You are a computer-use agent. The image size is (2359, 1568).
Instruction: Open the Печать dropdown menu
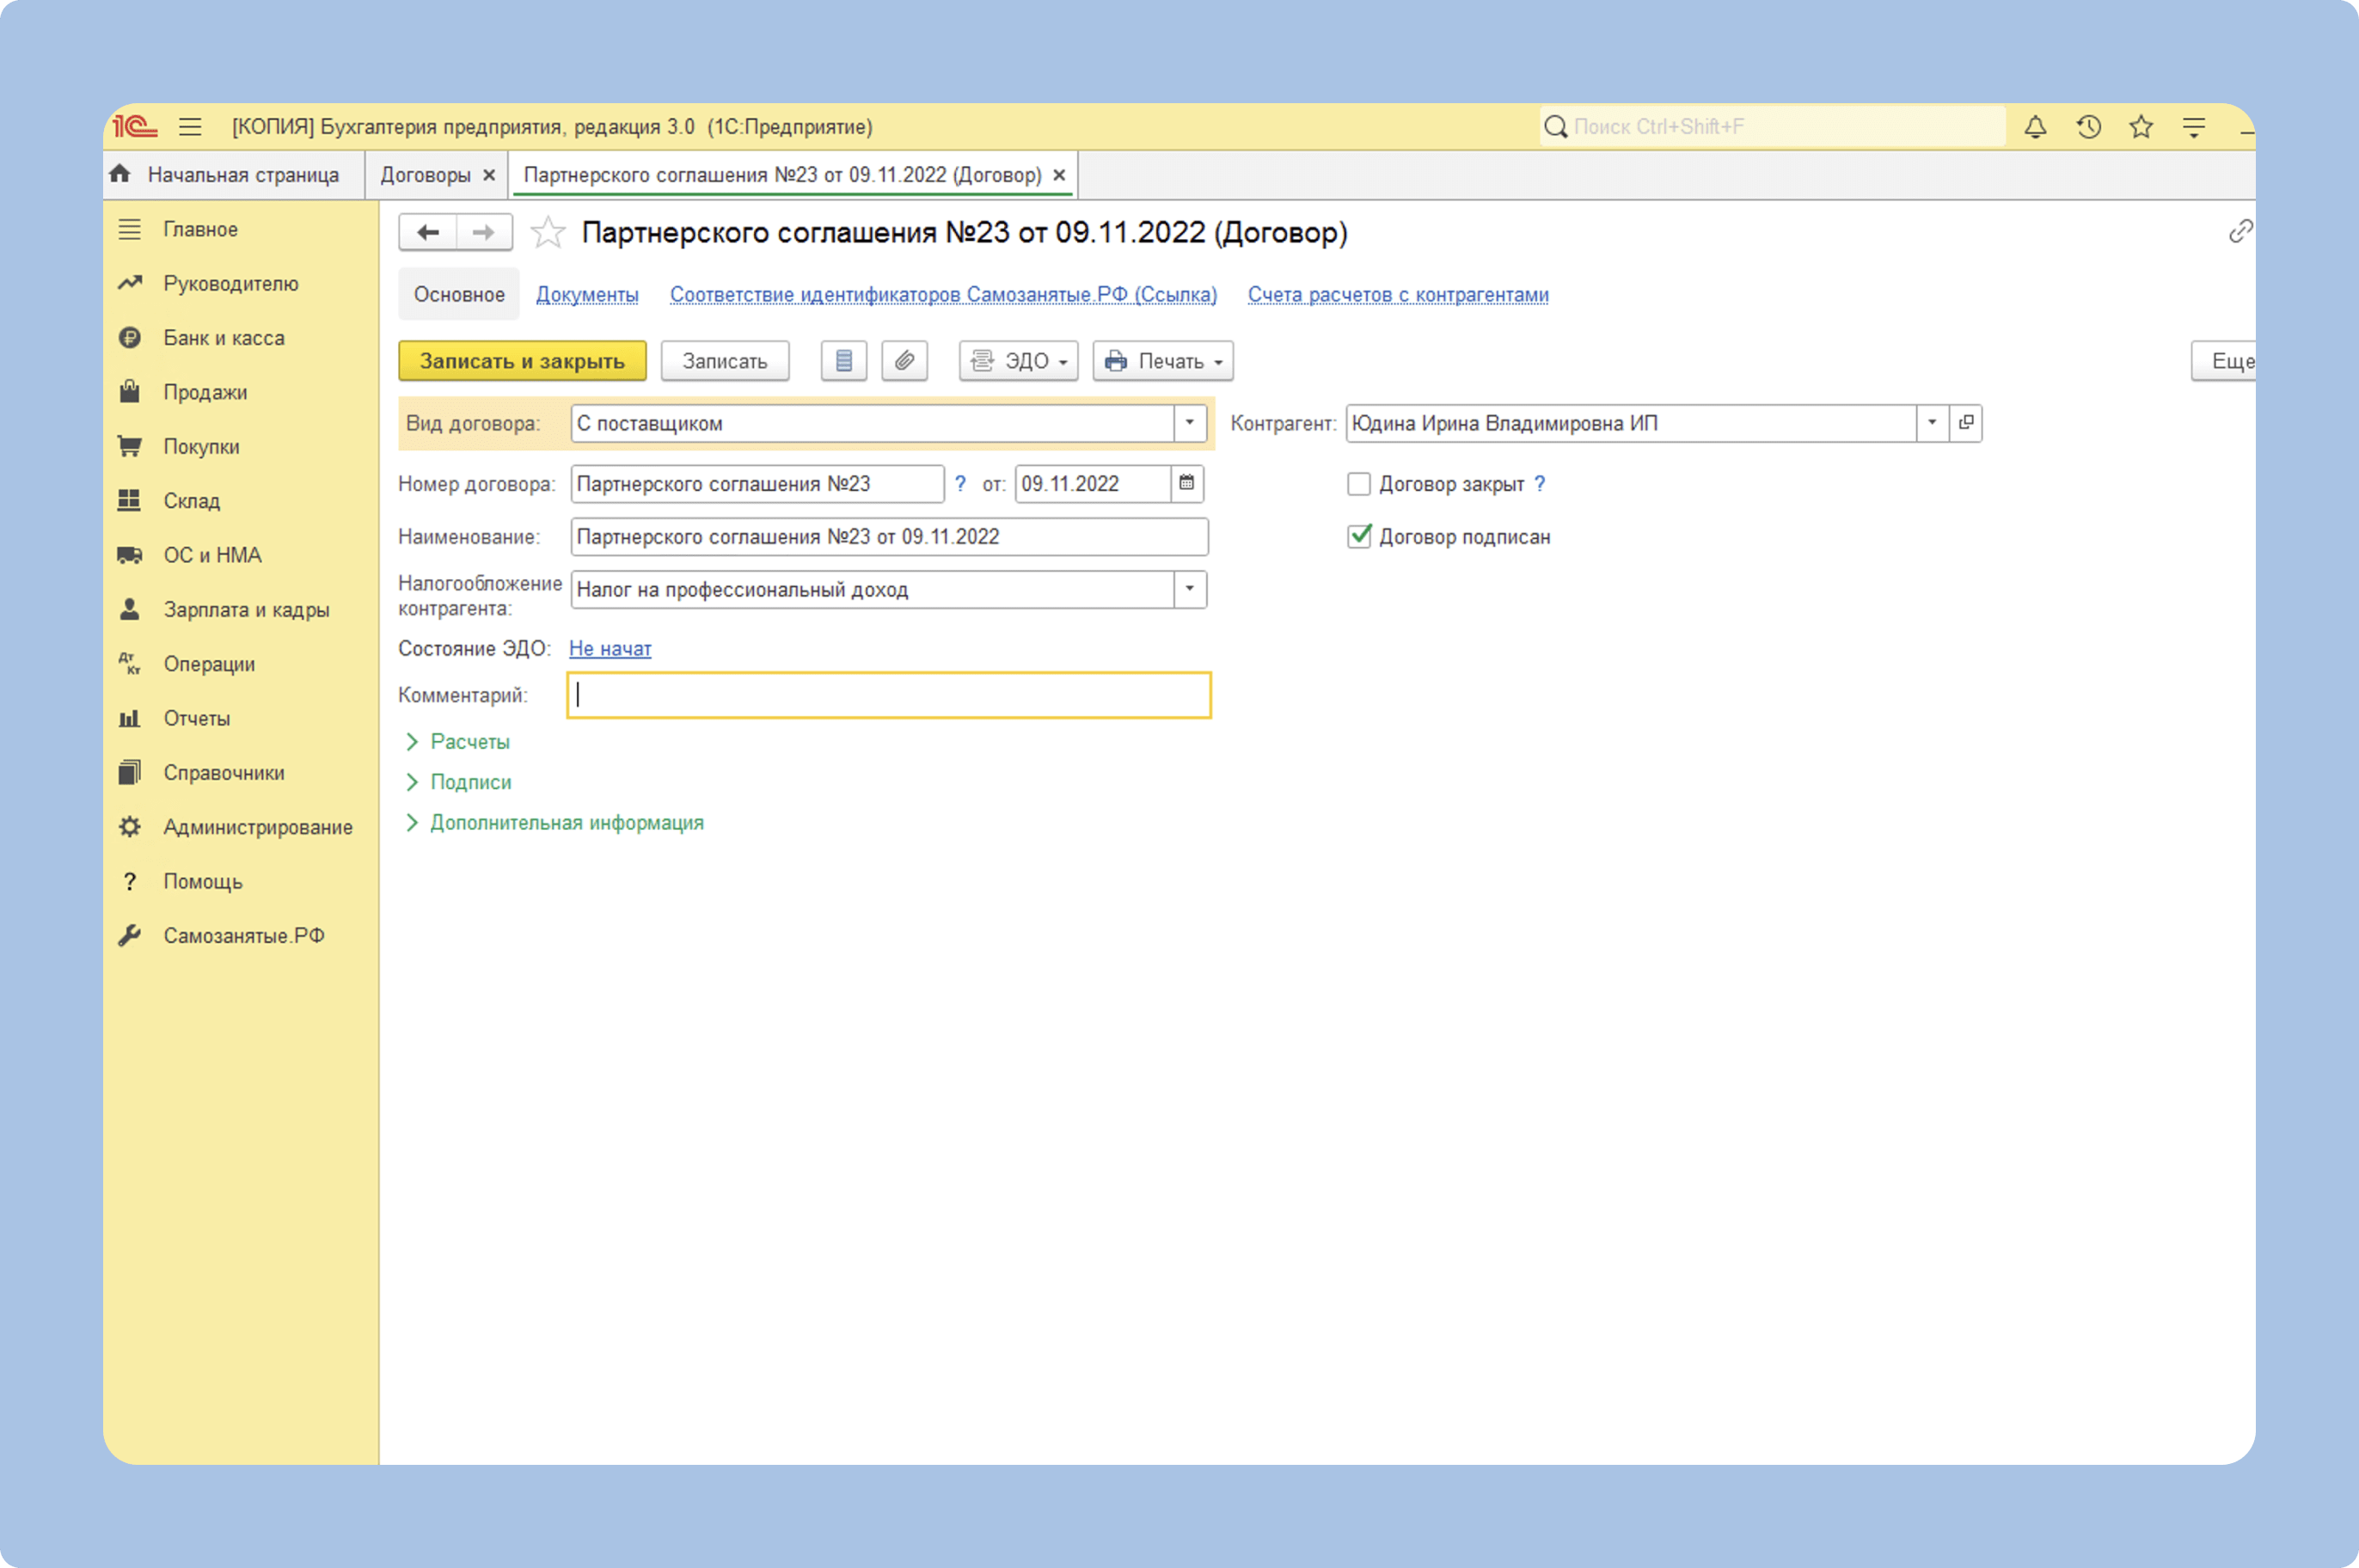pos(1163,361)
